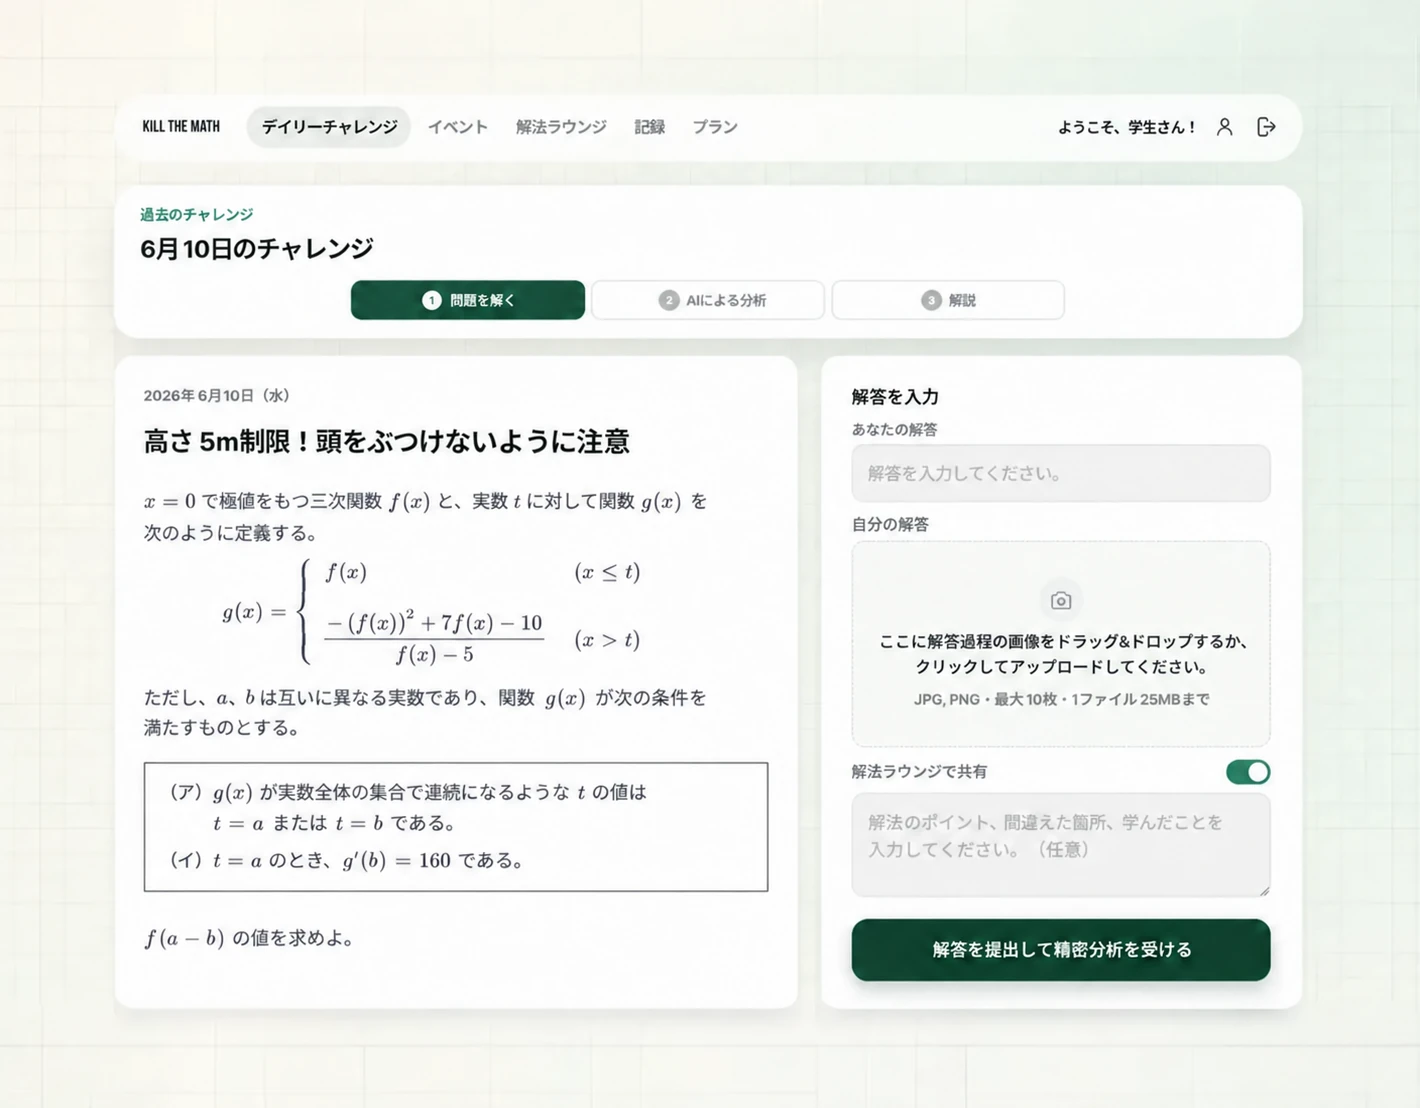Image resolution: width=1420 pixels, height=1108 pixels.
Task: Click the KILL THE MATH logo
Action: 181,127
